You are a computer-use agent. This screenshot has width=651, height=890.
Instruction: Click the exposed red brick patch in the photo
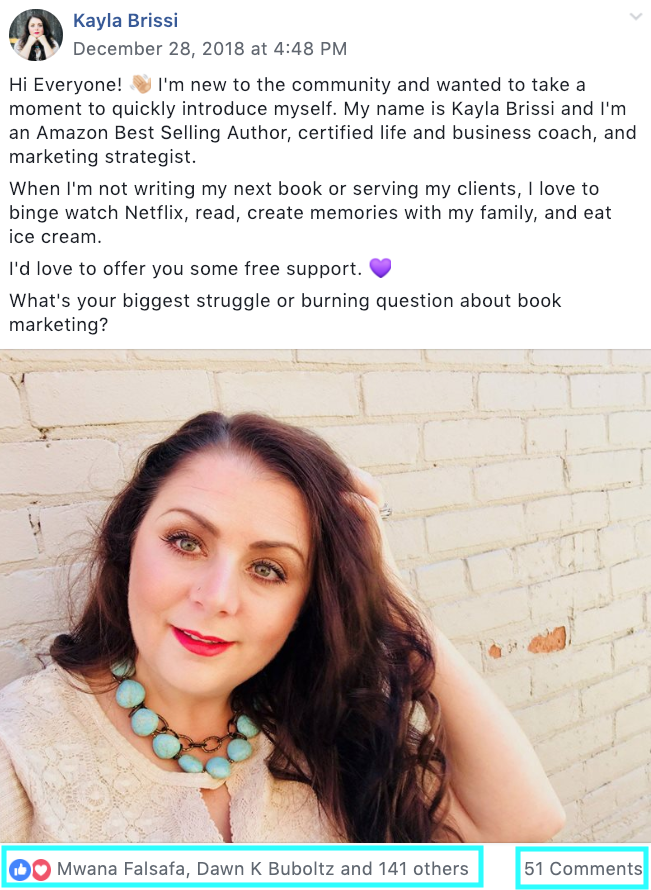[x=547, y=640]
